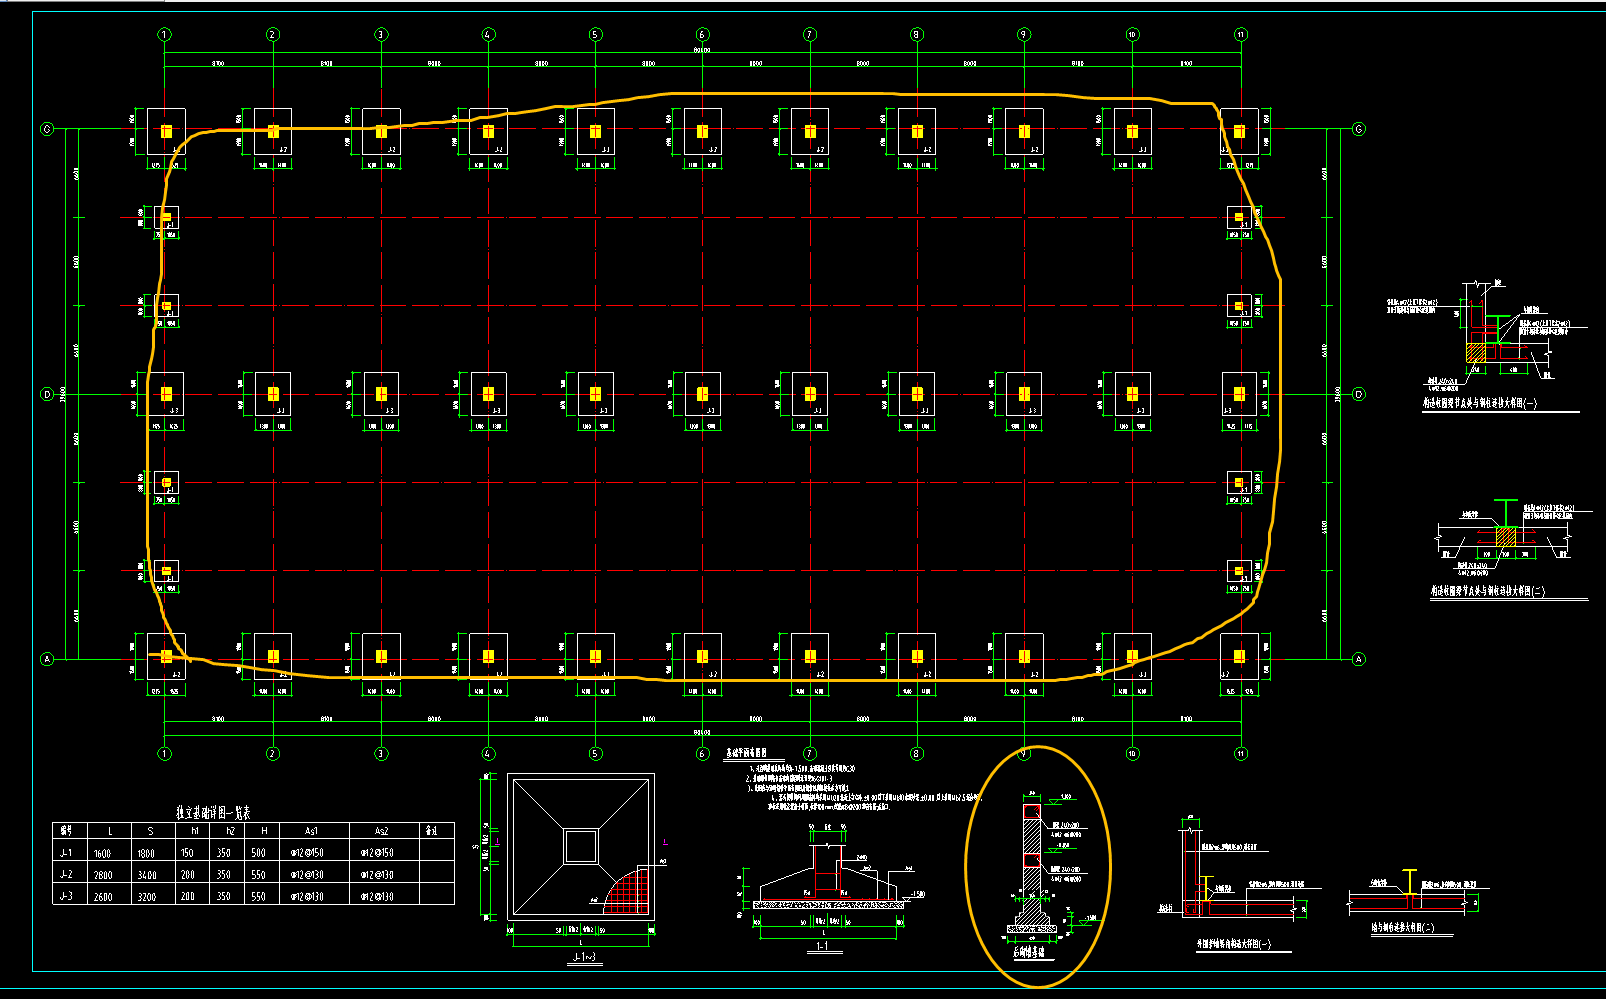Click the J-1 row label in table
Viewport: 1606px width, 999px height.
[x=66, y=853]
